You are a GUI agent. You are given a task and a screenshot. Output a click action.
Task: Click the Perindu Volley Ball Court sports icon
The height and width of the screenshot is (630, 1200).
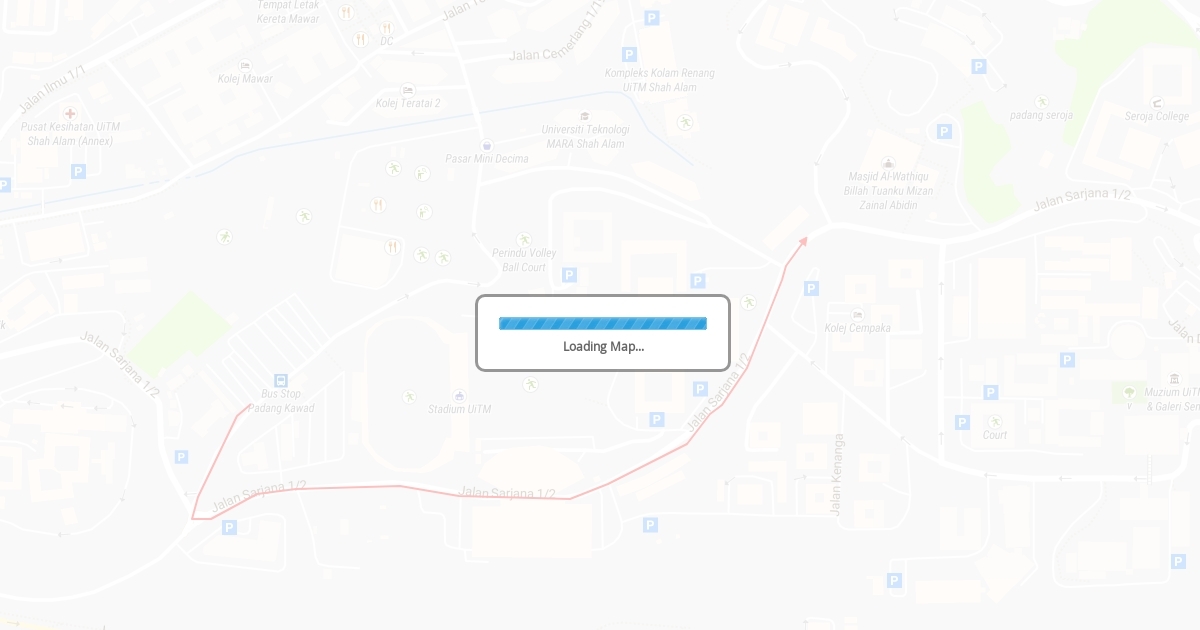tap(524, 240)
